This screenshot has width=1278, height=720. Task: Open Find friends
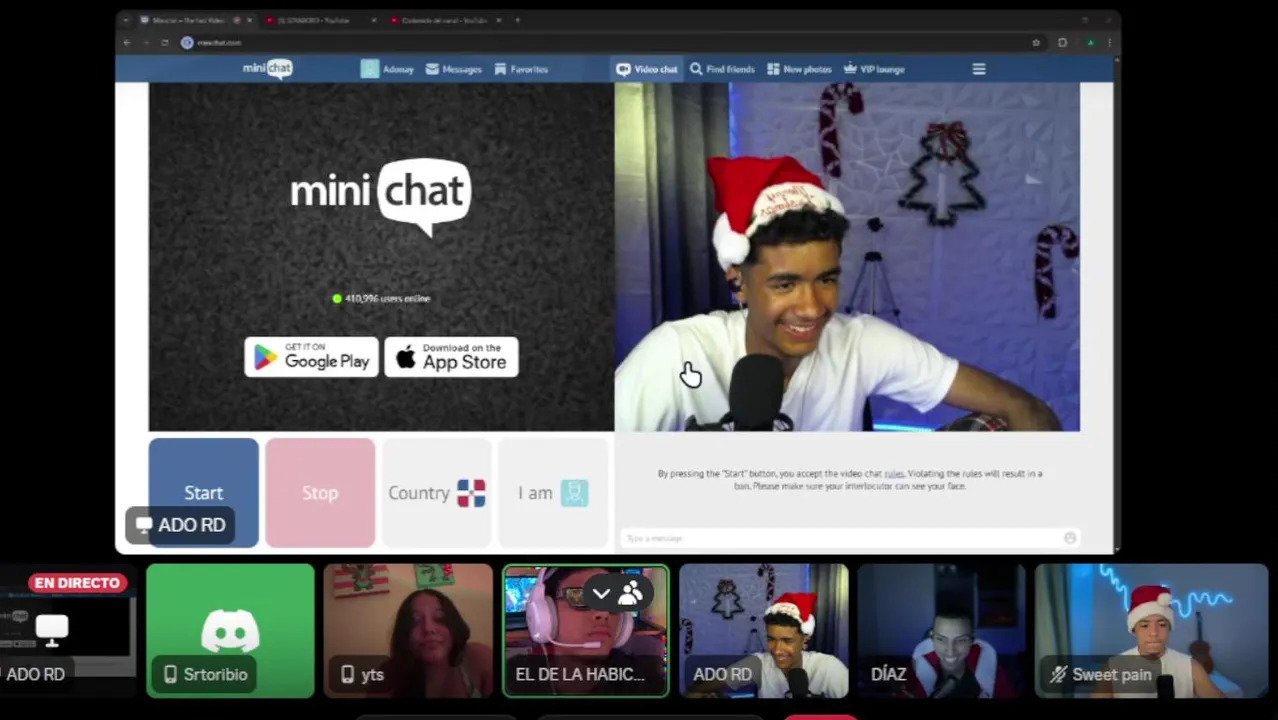(x=722, y=69)
